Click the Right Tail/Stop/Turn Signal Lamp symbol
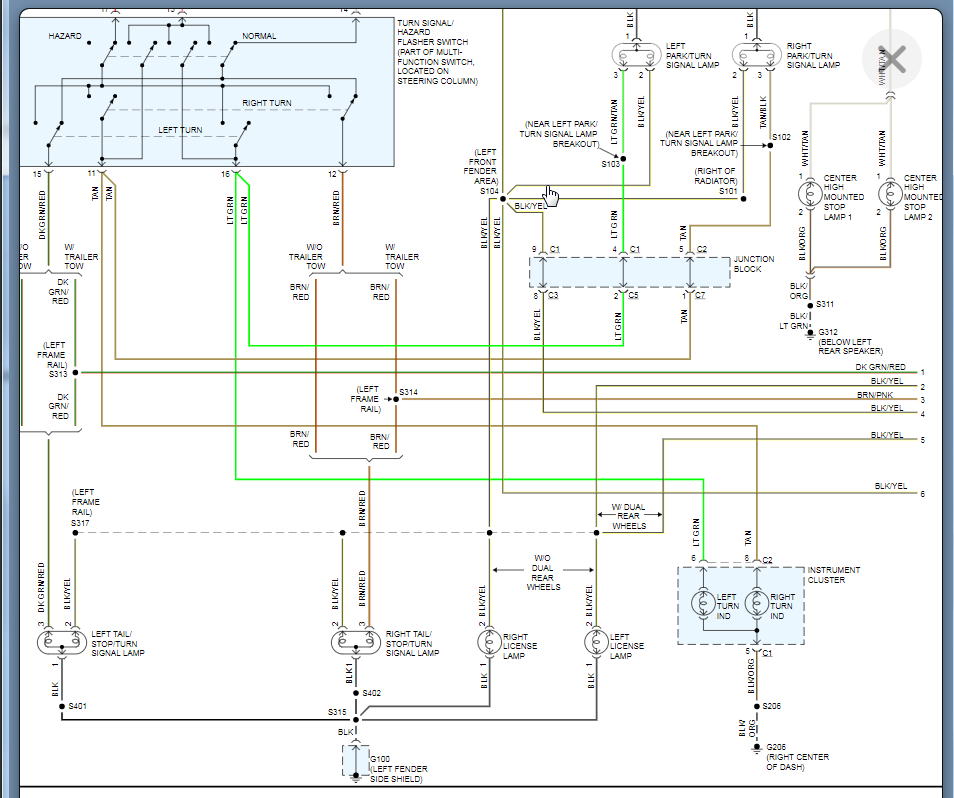The height and width of the screenshot is (798, 954). pos(356,642)
